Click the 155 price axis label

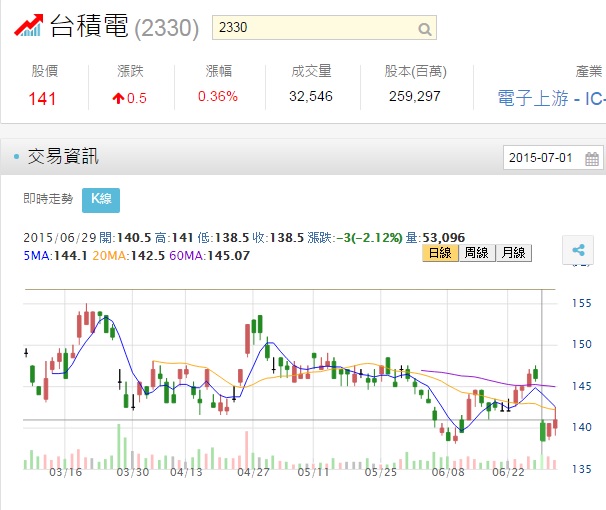pyautogui.click(x=582, y=303)
